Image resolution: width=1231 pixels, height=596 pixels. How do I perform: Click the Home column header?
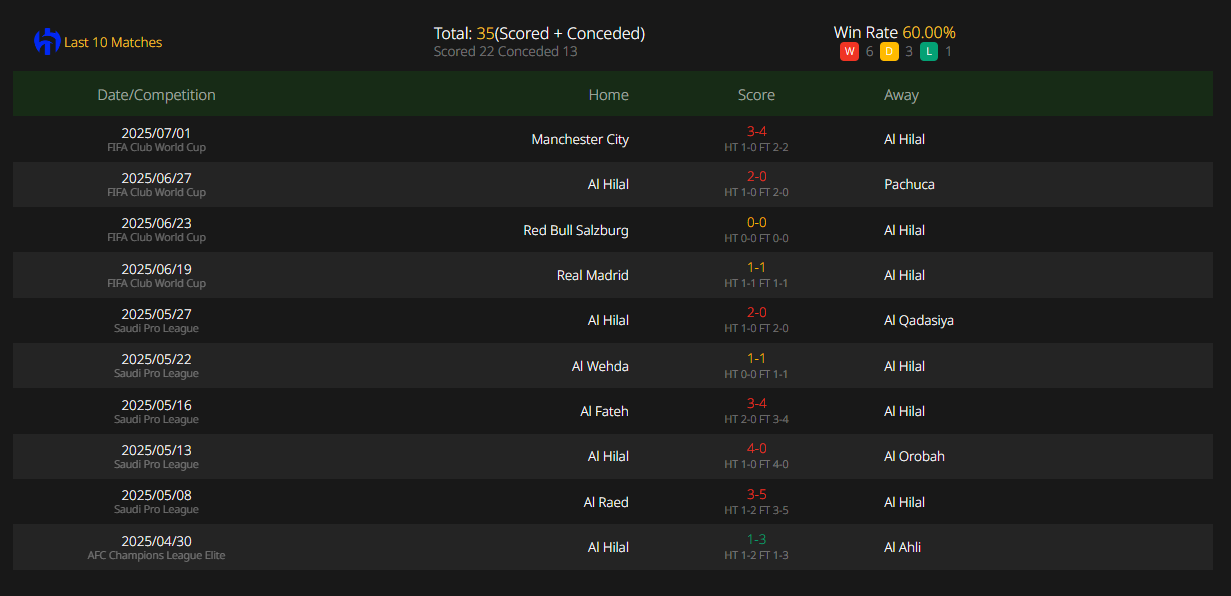[609, 95]
